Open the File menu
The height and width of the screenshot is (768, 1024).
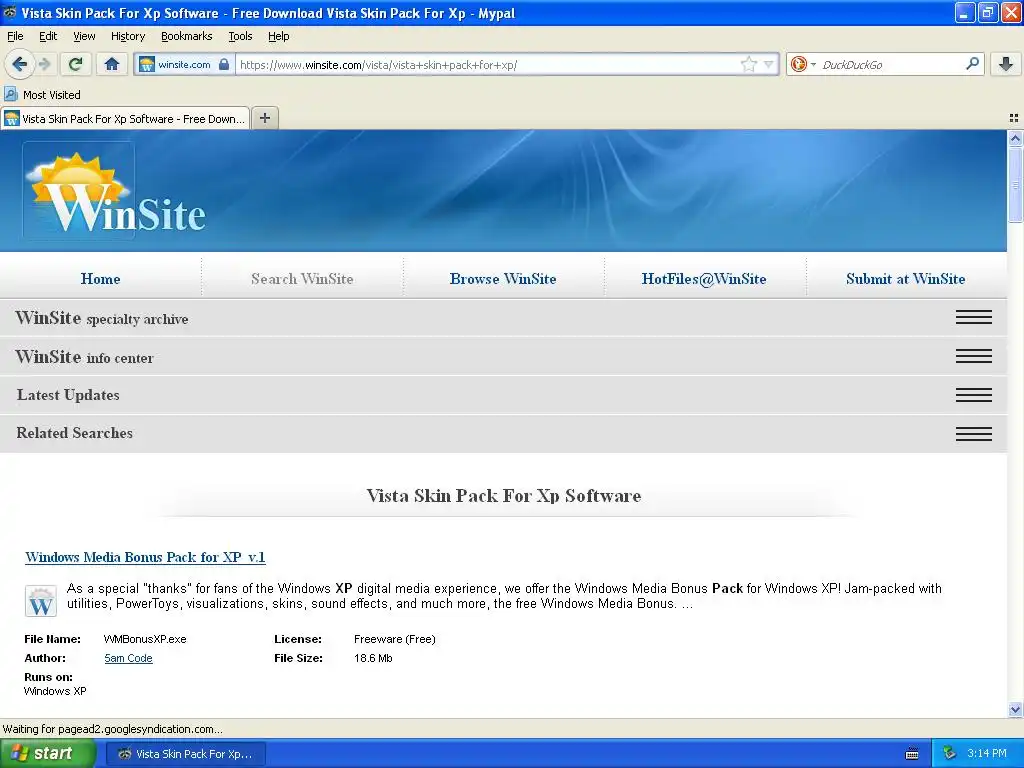point(15,36)
